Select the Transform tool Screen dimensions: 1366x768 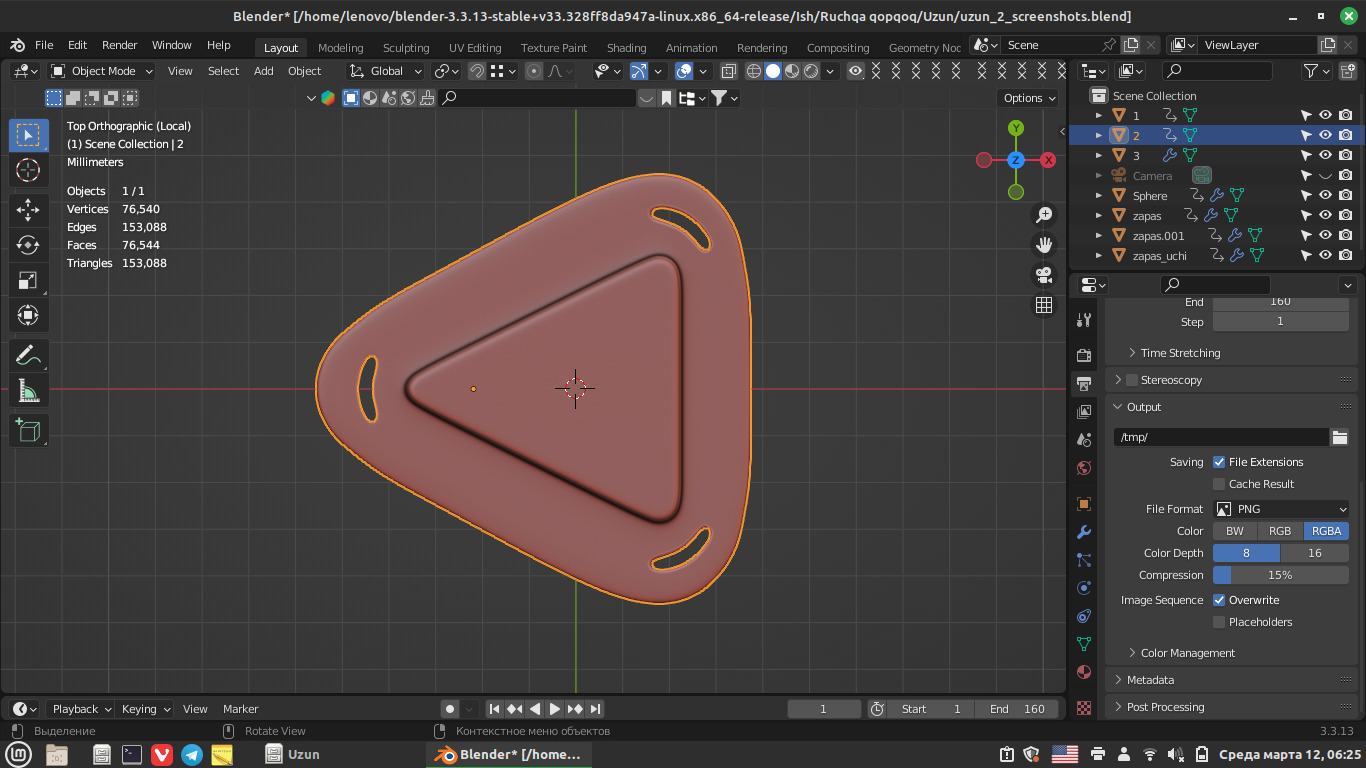(x=29, y=316)
